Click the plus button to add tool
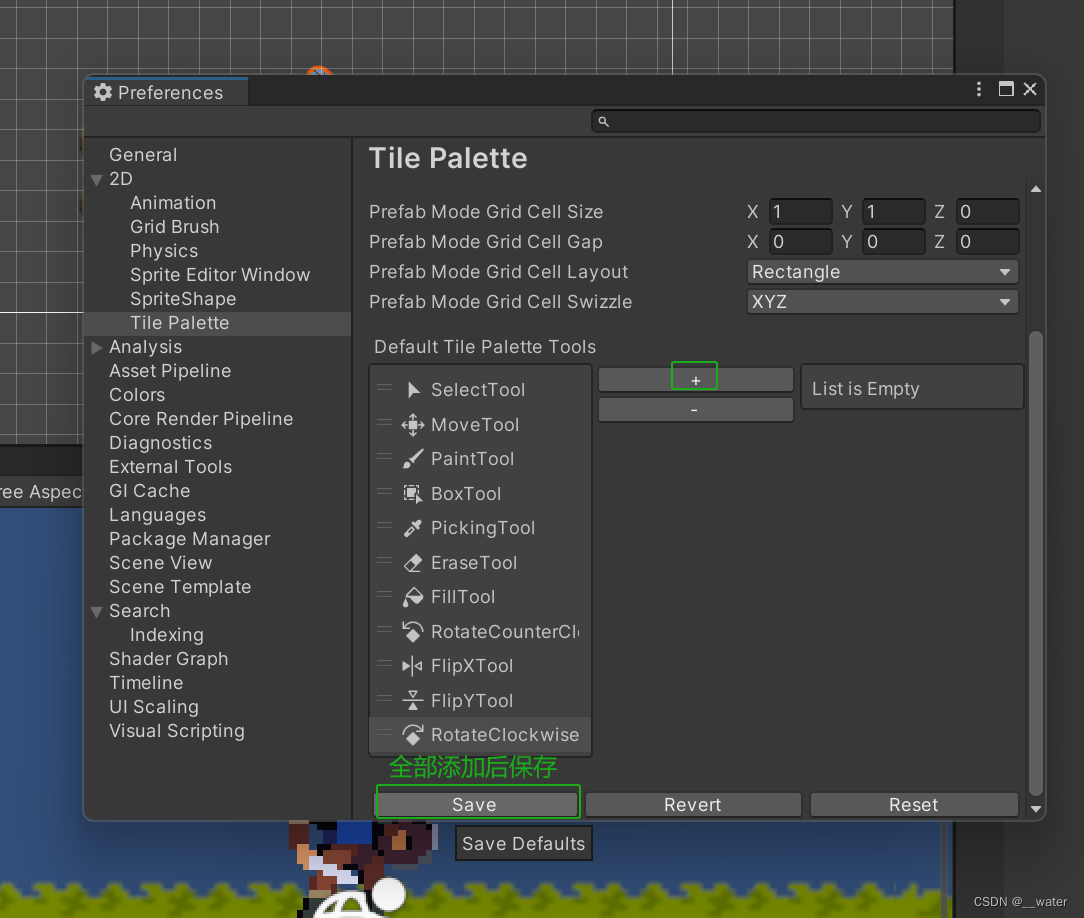 pos(695,380)
